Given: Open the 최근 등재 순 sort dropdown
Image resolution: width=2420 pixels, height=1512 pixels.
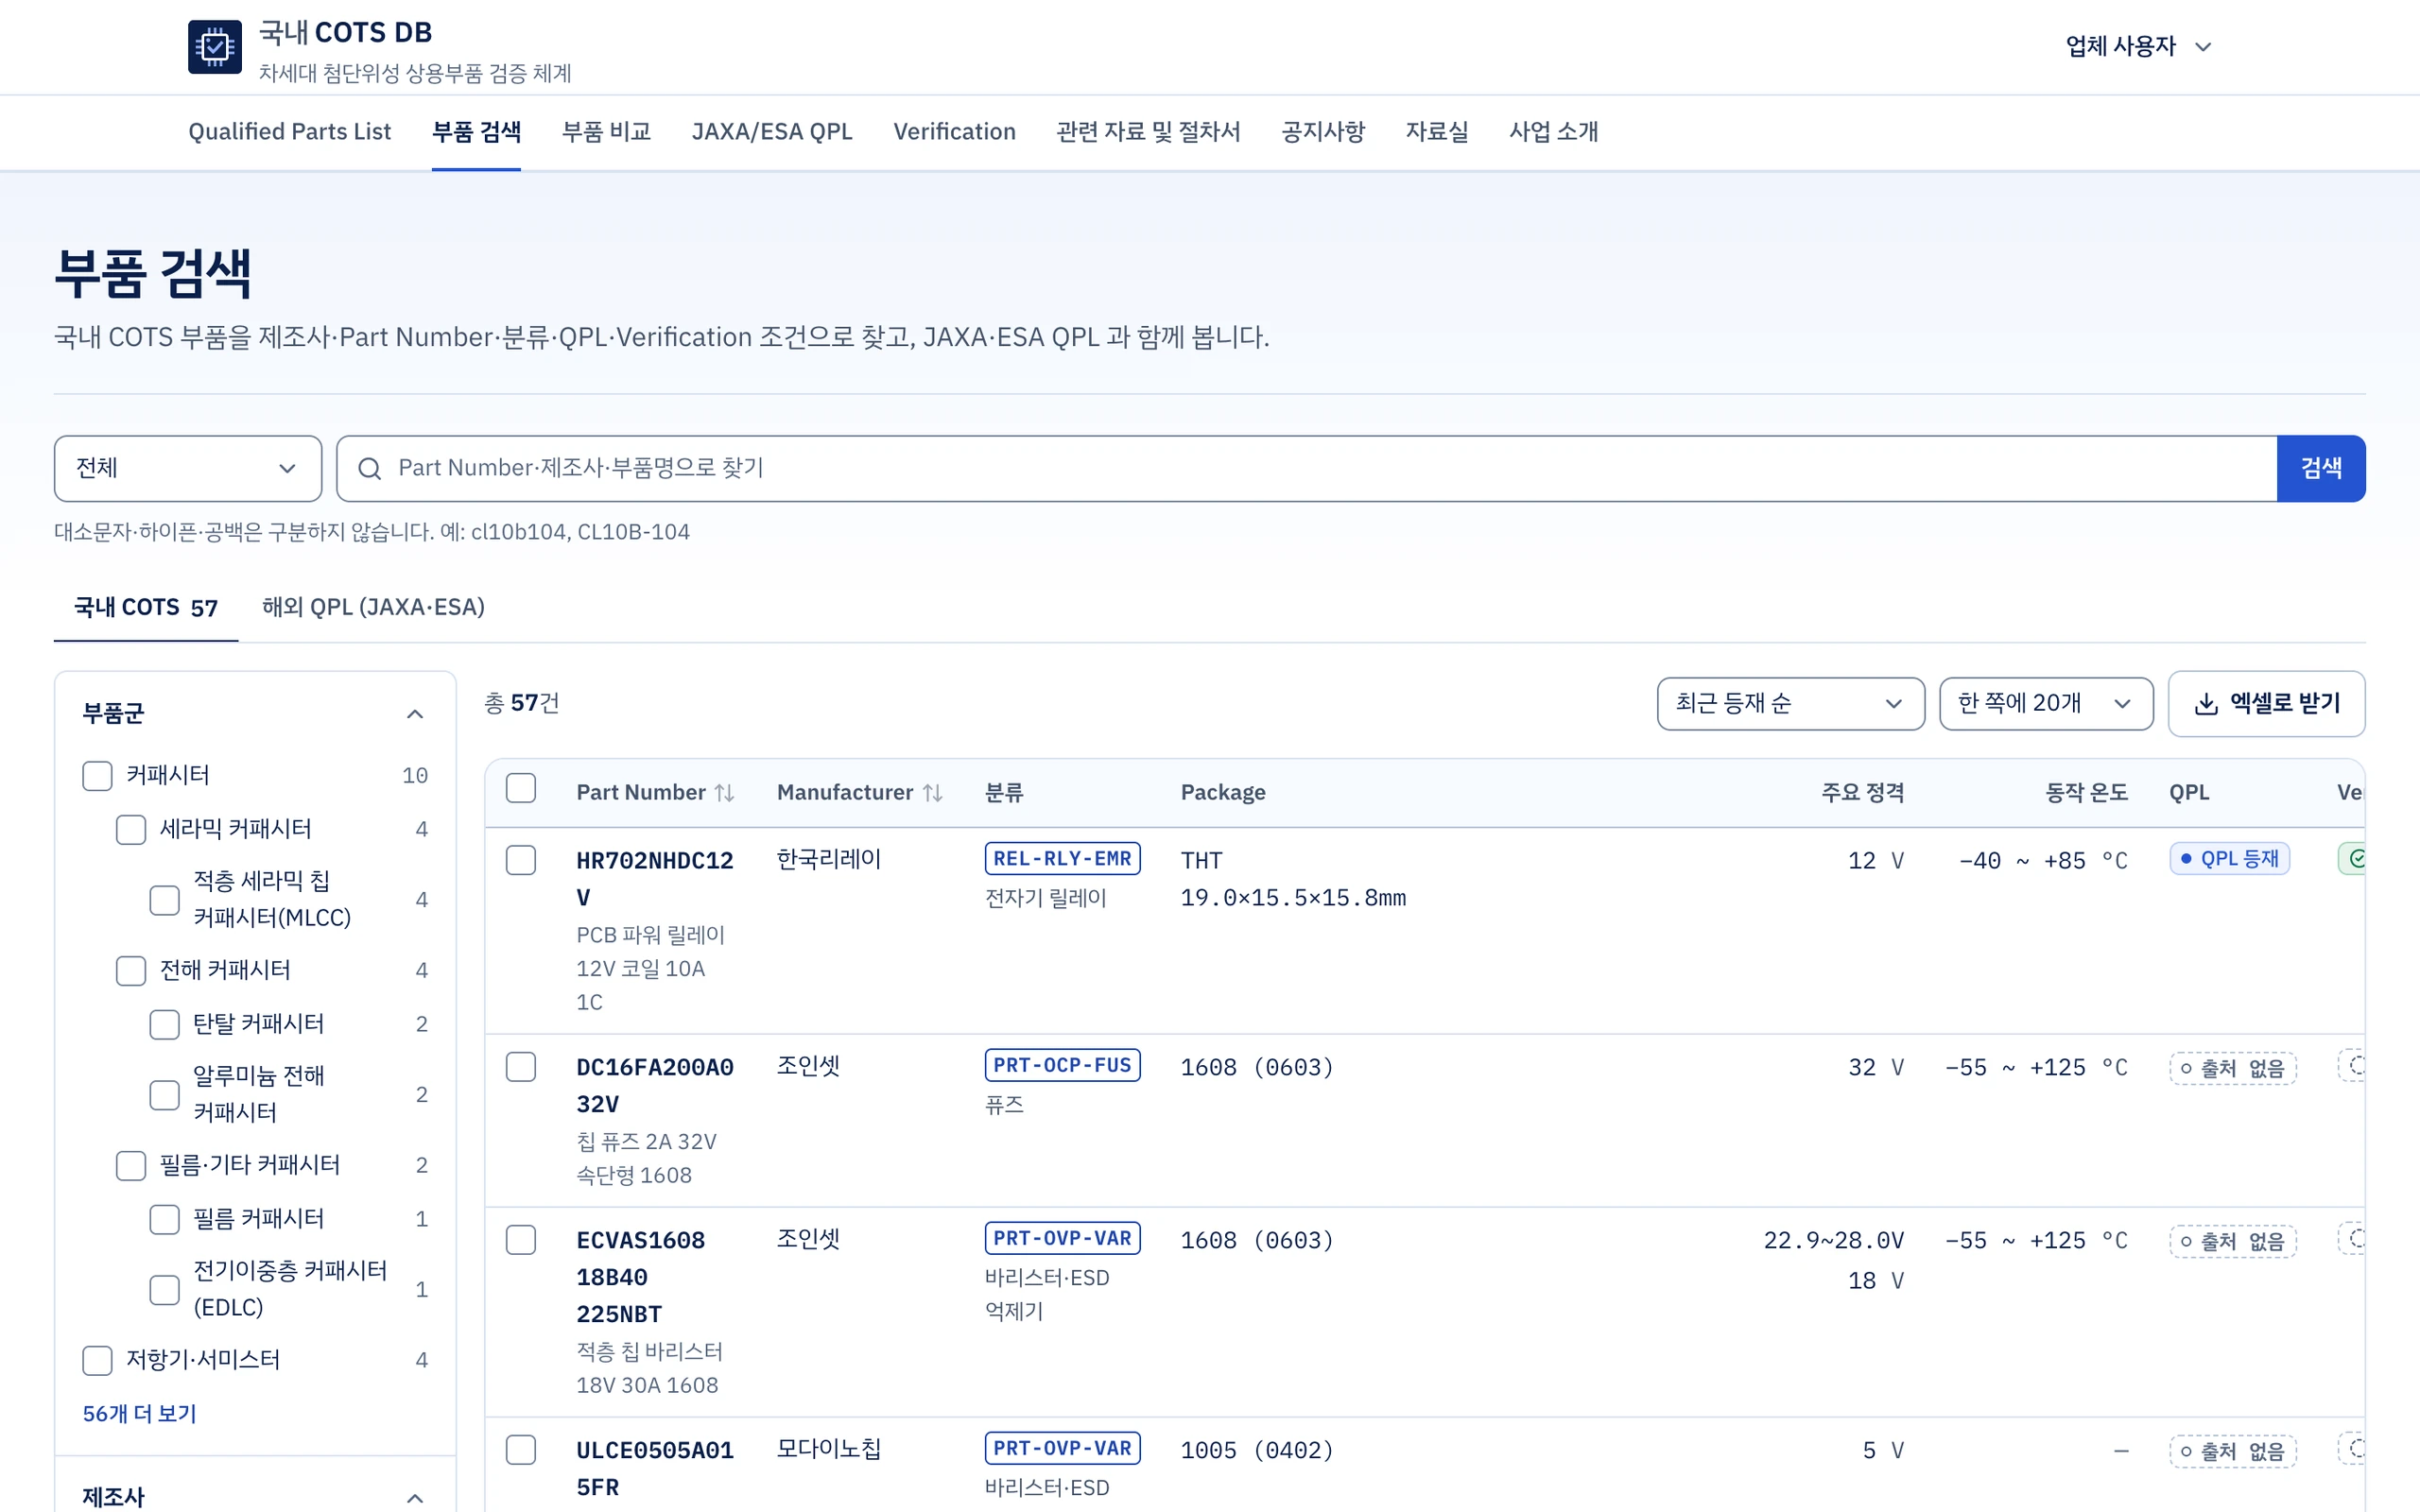Looking at the screenshot, I should pos(1790,704).
